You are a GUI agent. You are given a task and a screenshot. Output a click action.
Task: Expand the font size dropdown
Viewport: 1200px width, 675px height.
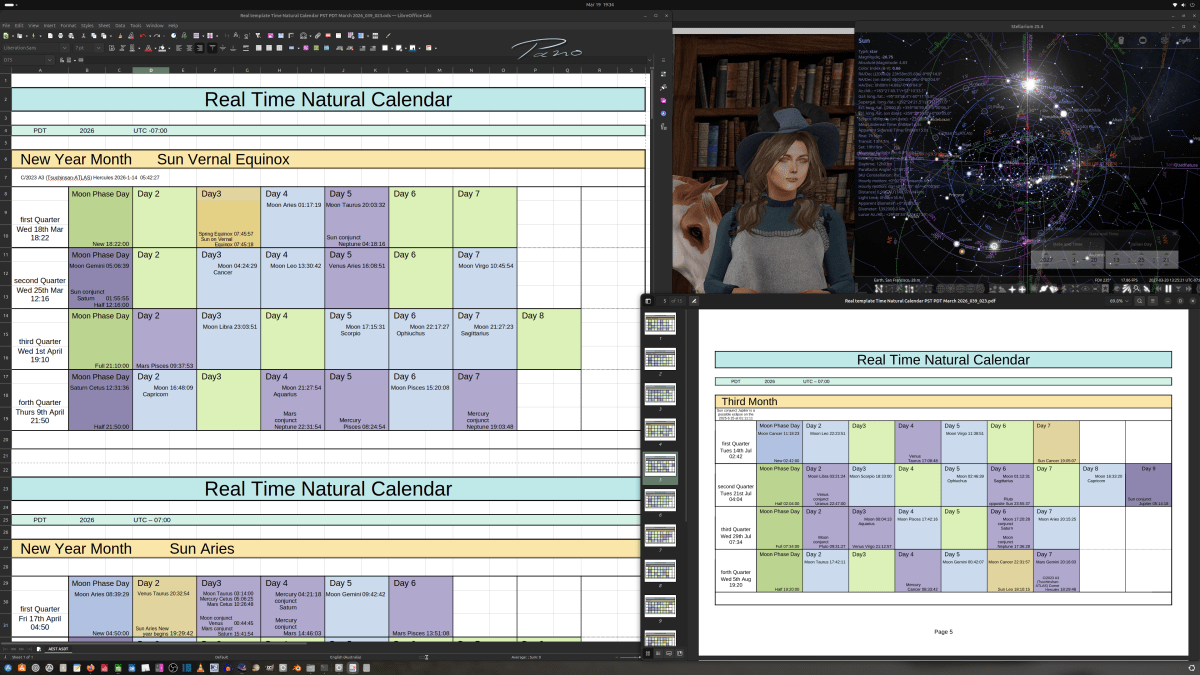pyautogui.click(x=96, y=47)
